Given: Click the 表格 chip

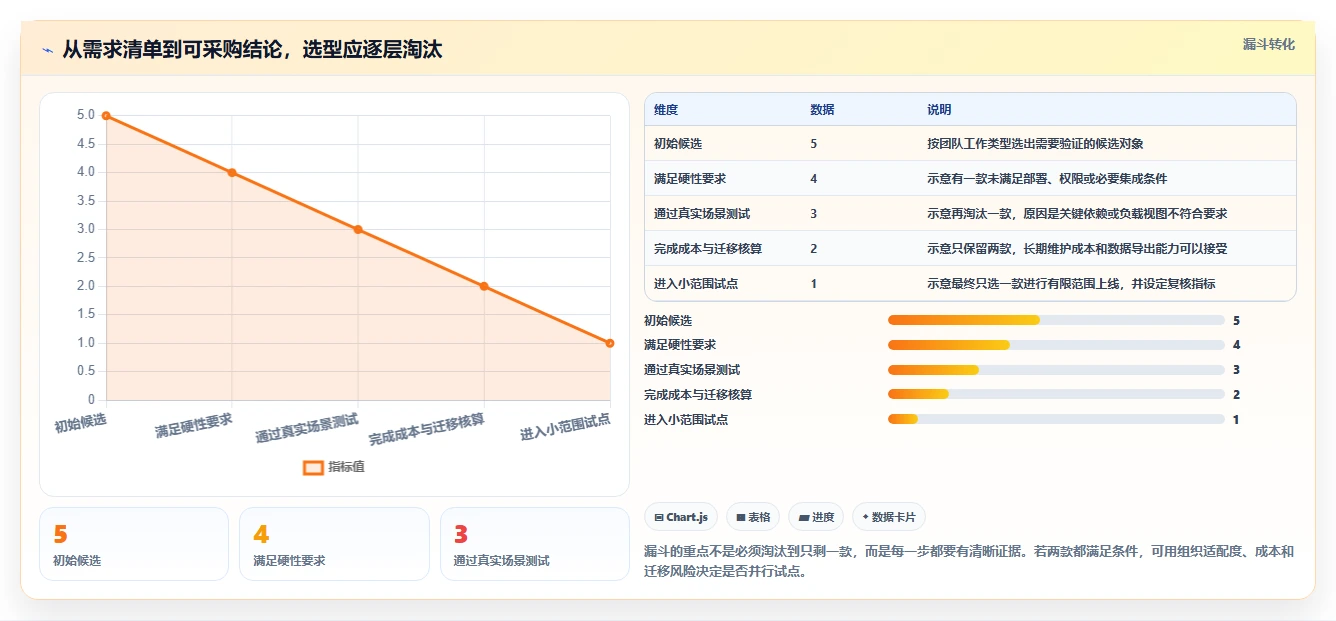Looking at the screenshot, I should coord(753,517).
